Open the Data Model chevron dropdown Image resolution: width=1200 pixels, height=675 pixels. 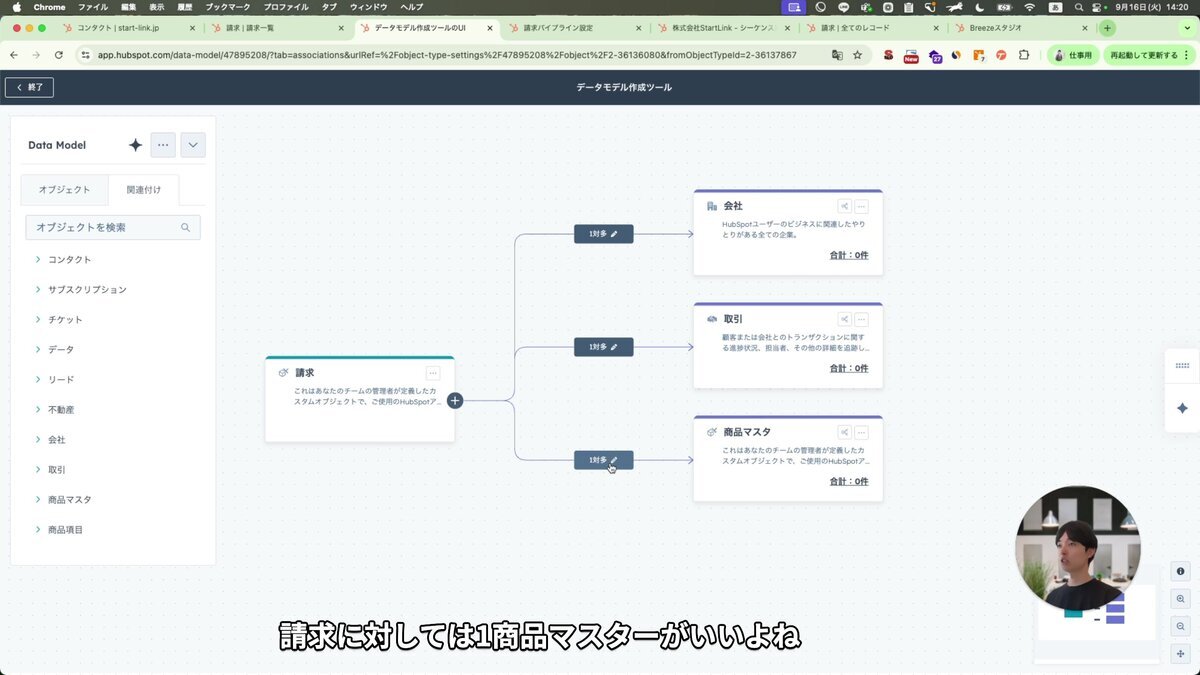[x=192, y=145]
